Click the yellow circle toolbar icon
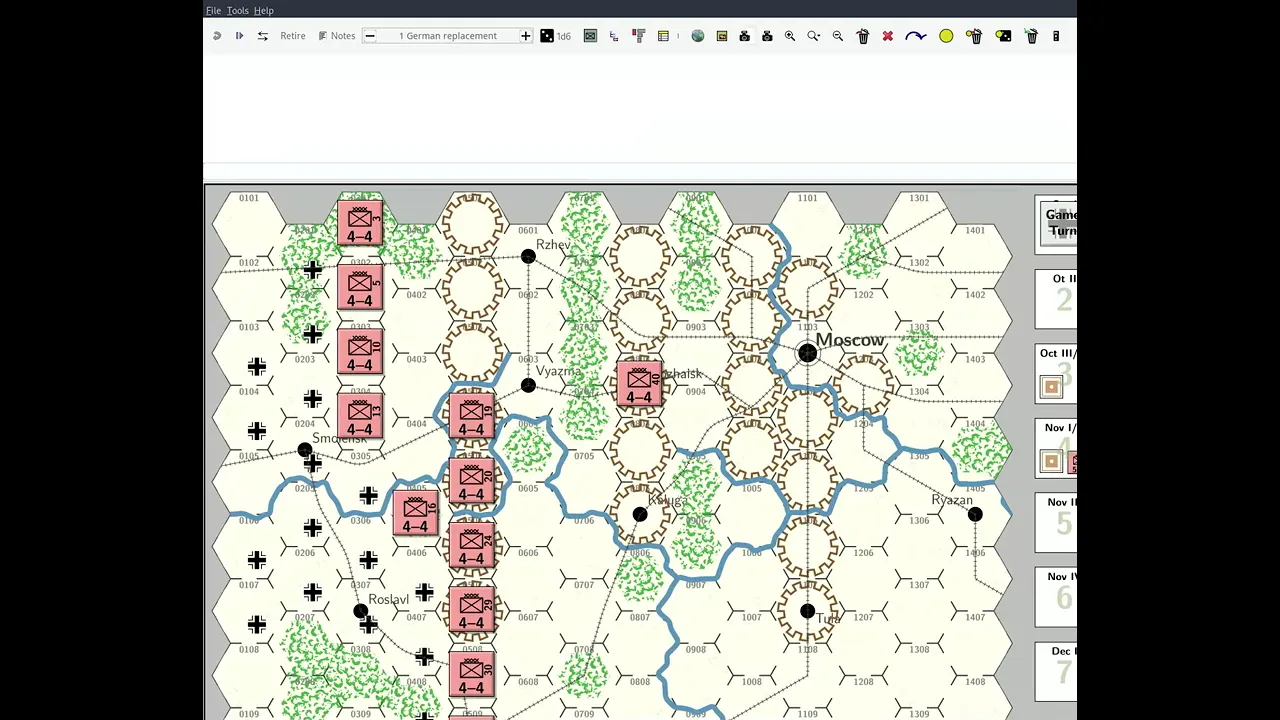 [x=946, y=36]
